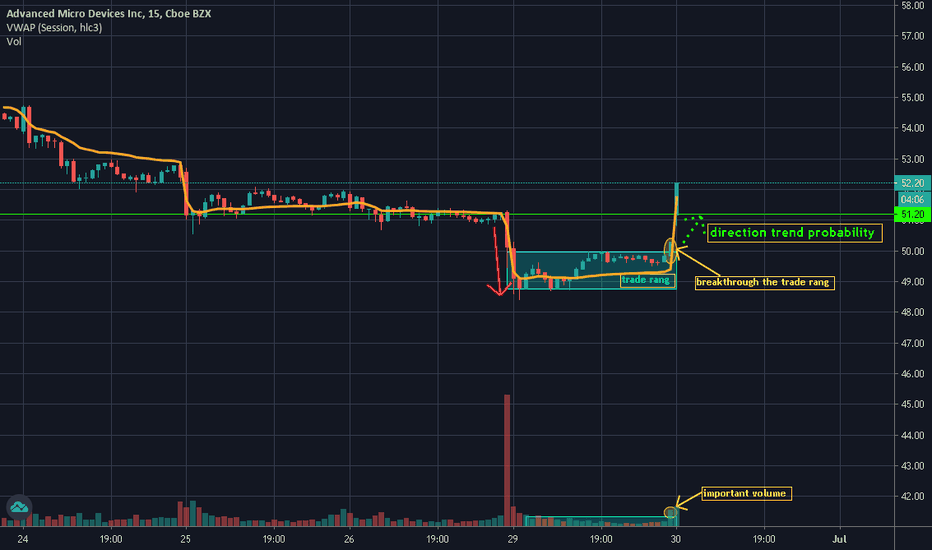
Task: Select the 'breakthrough the trade rang' annotation
Action: (764, 282)
